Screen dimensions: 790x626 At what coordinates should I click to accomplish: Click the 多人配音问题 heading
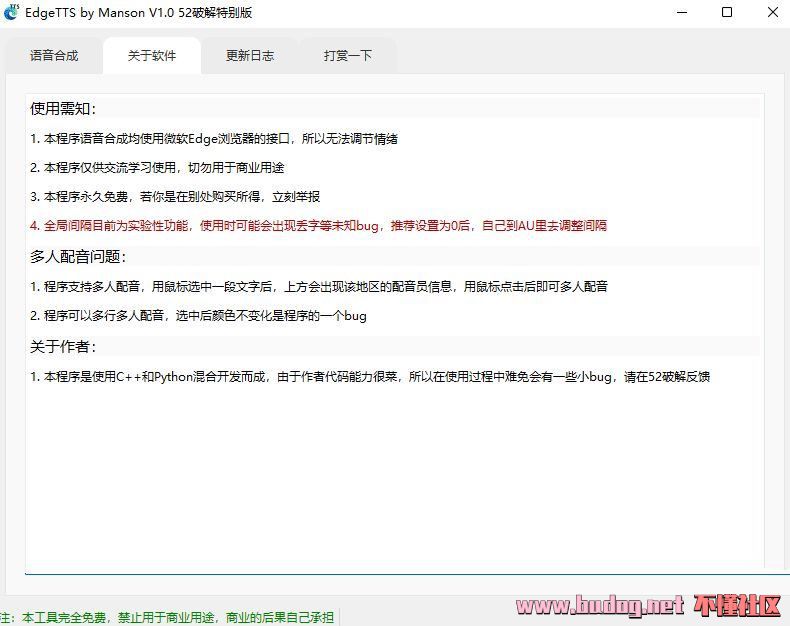[78, 257]
